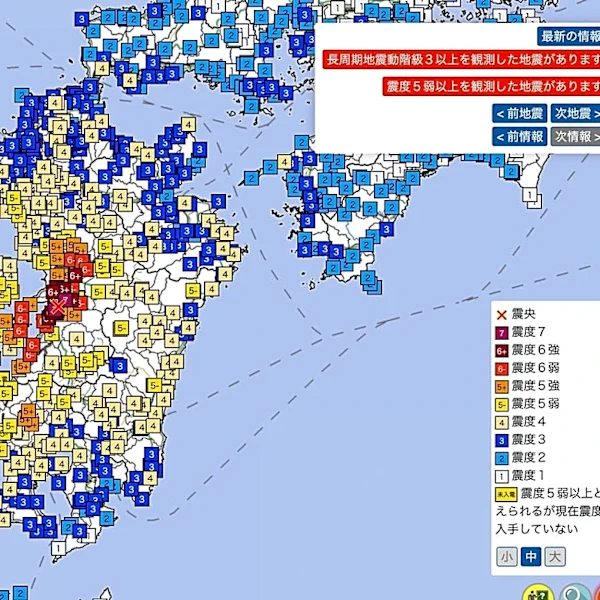
Task: Click the lone intensity 2 marker on the Inland Sea island
Action: pyautogui.click(x=251, y=106)
